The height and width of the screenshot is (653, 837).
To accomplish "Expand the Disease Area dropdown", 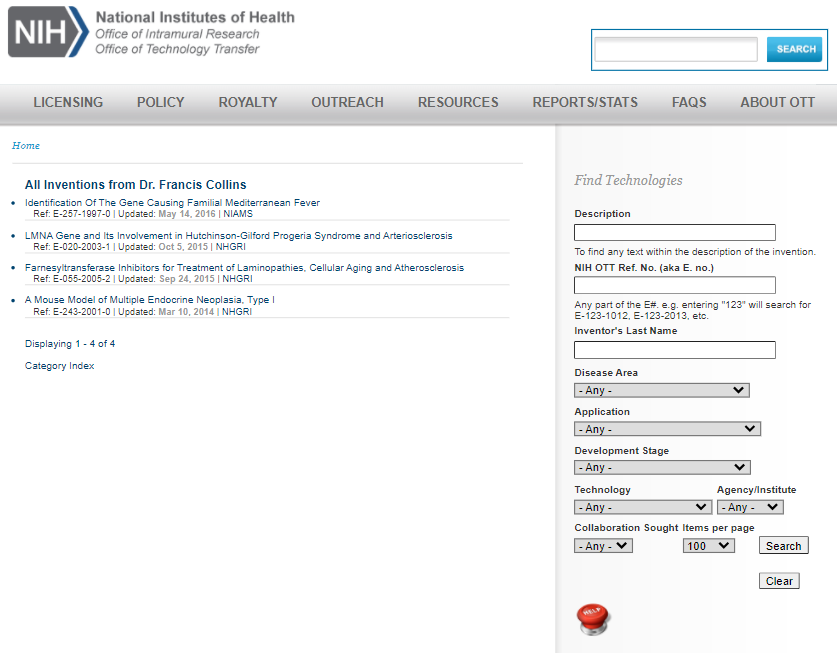I will pyautogui.click(x=662, y=390).
